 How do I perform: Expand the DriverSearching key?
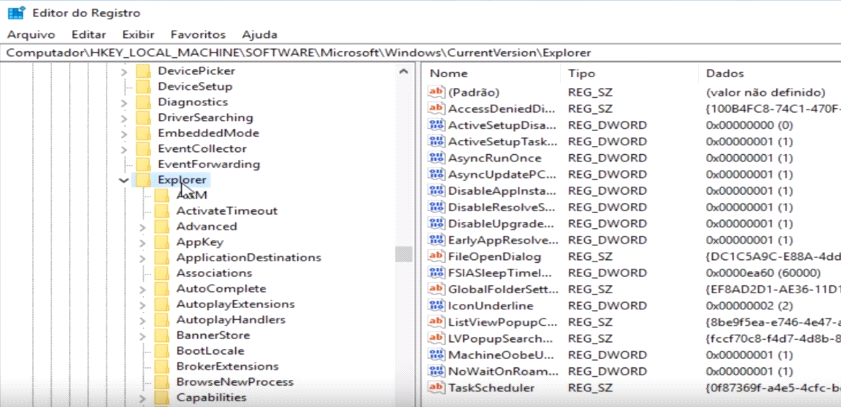[x=124, y=118]
